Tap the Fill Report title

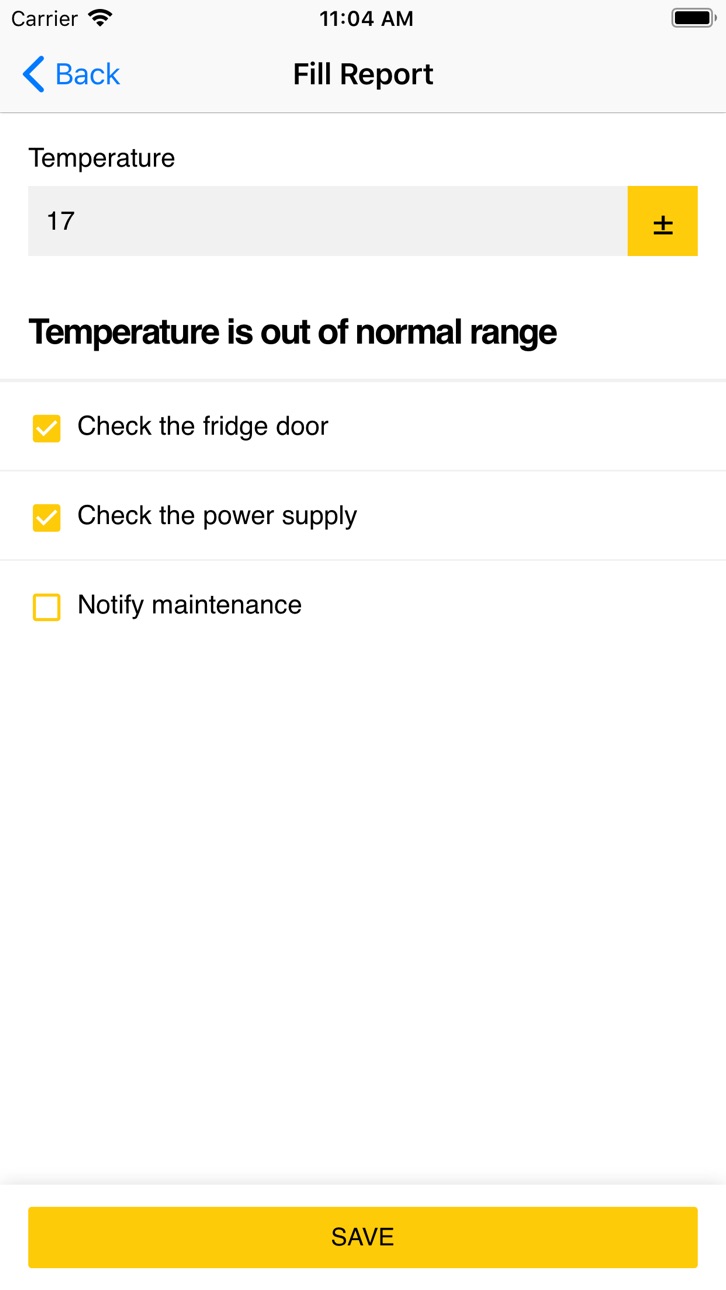[x=363, y=74]
